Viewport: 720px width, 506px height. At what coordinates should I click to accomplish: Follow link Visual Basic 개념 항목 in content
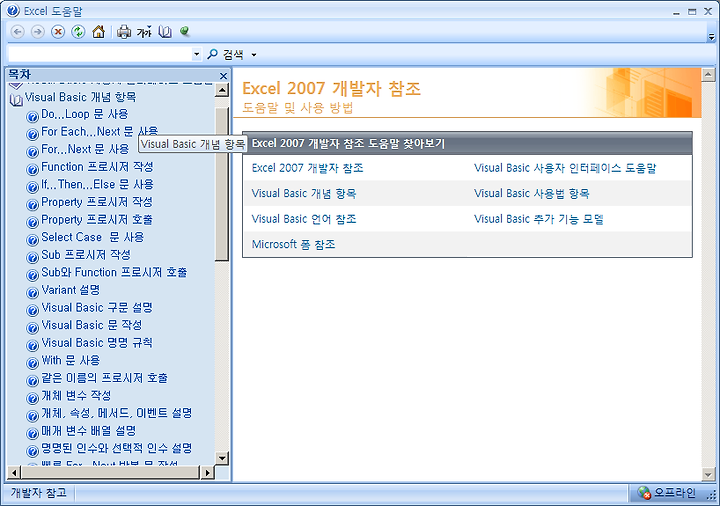pyautogui.click(x=304, y=193)
